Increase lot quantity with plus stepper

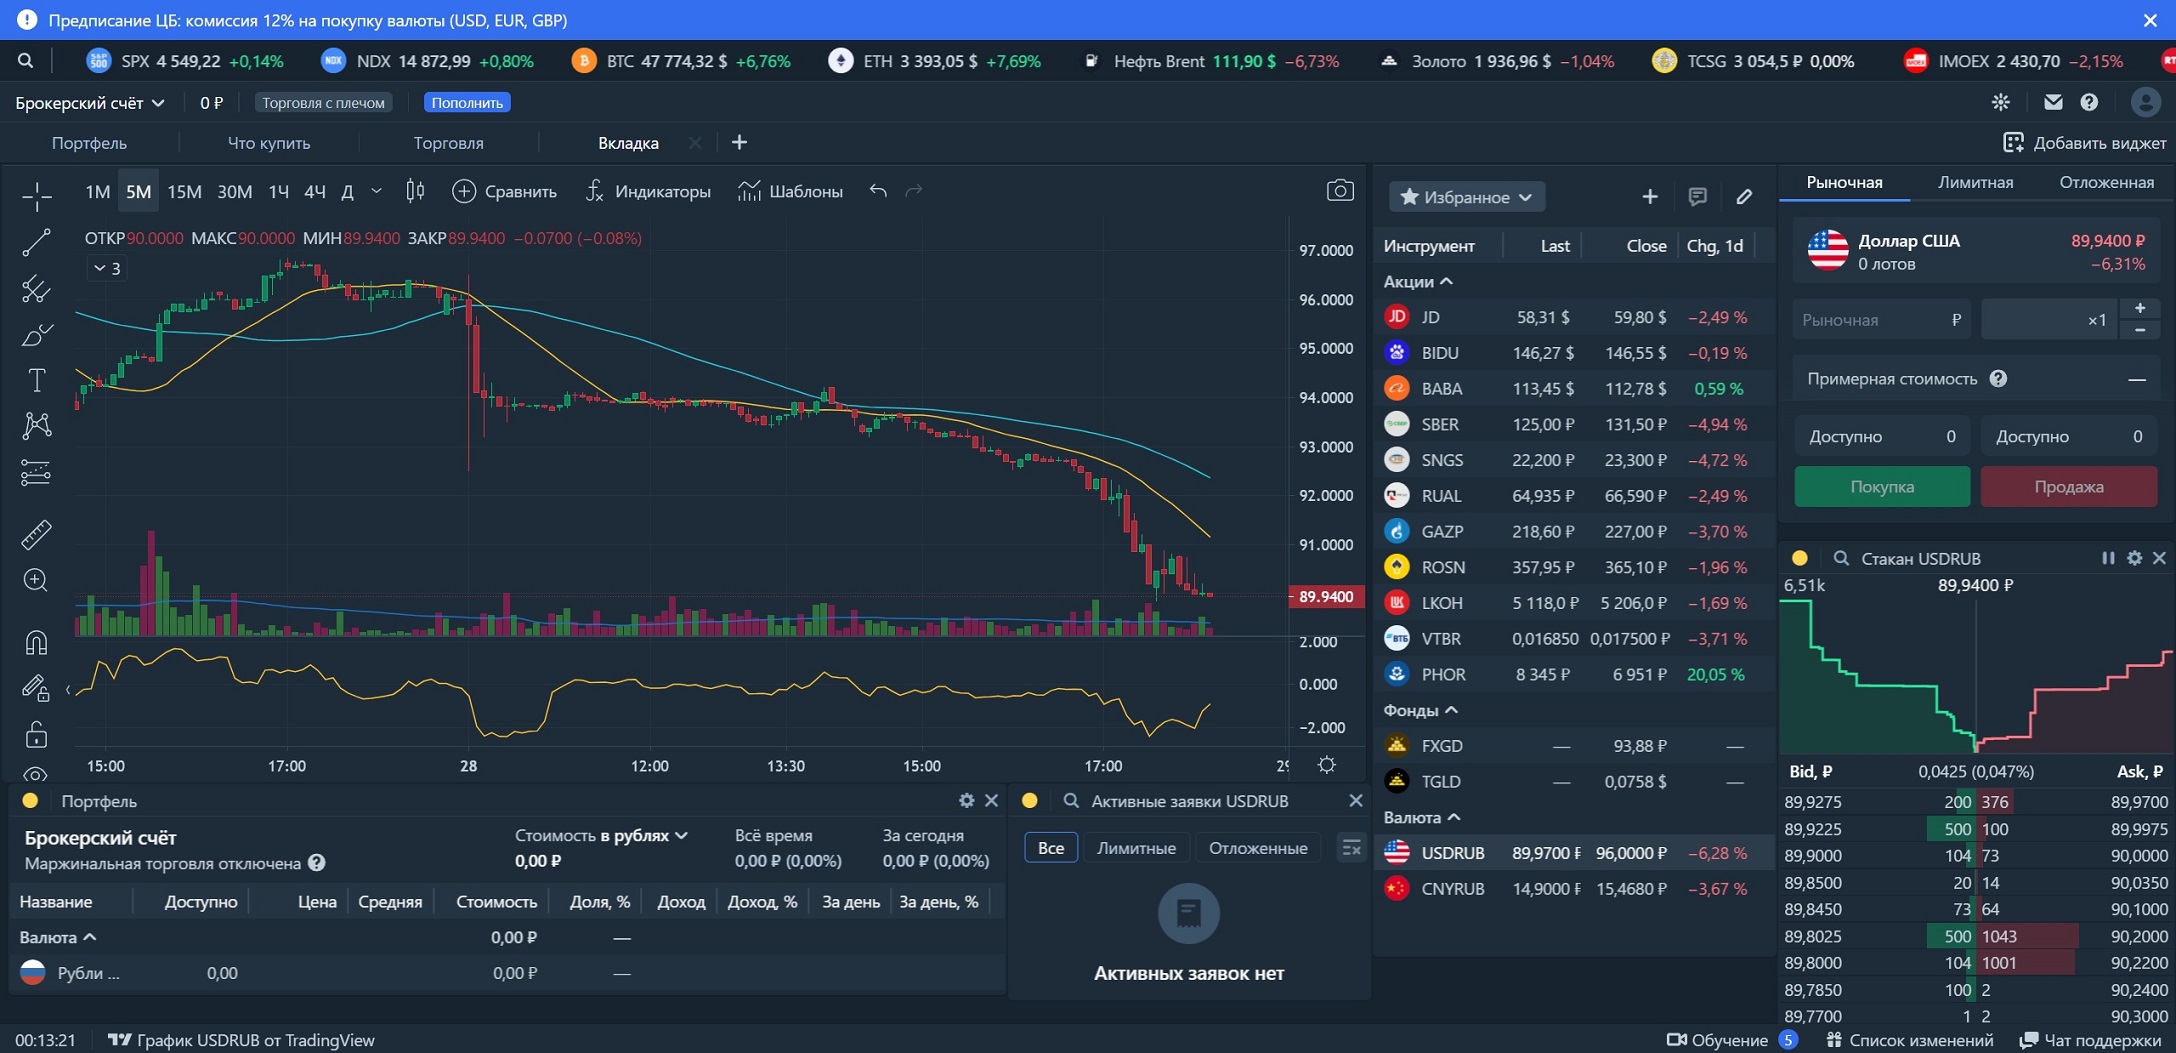(x=2140, y=308)
